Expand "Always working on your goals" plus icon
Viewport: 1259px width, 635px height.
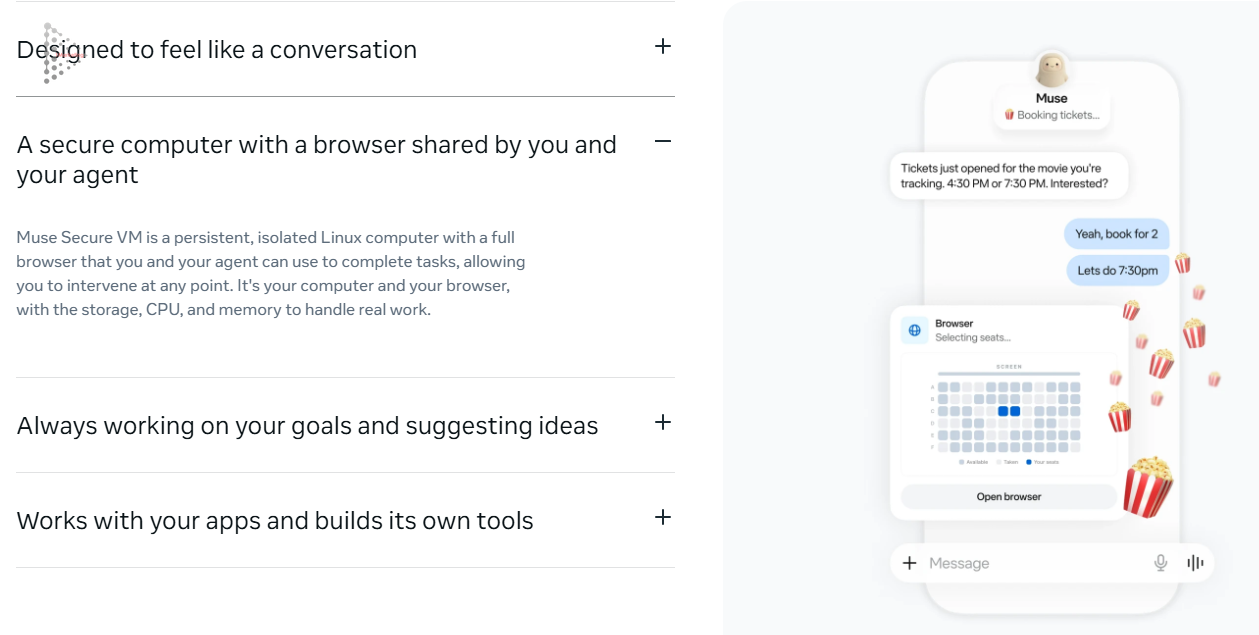click(662, 422)
